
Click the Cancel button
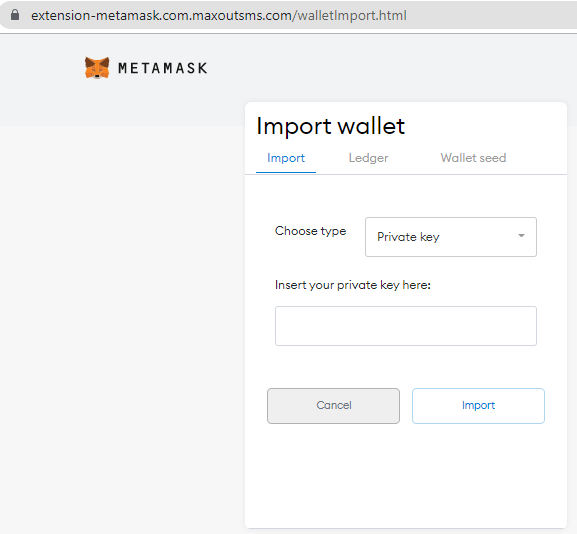[x=333, y=406]
